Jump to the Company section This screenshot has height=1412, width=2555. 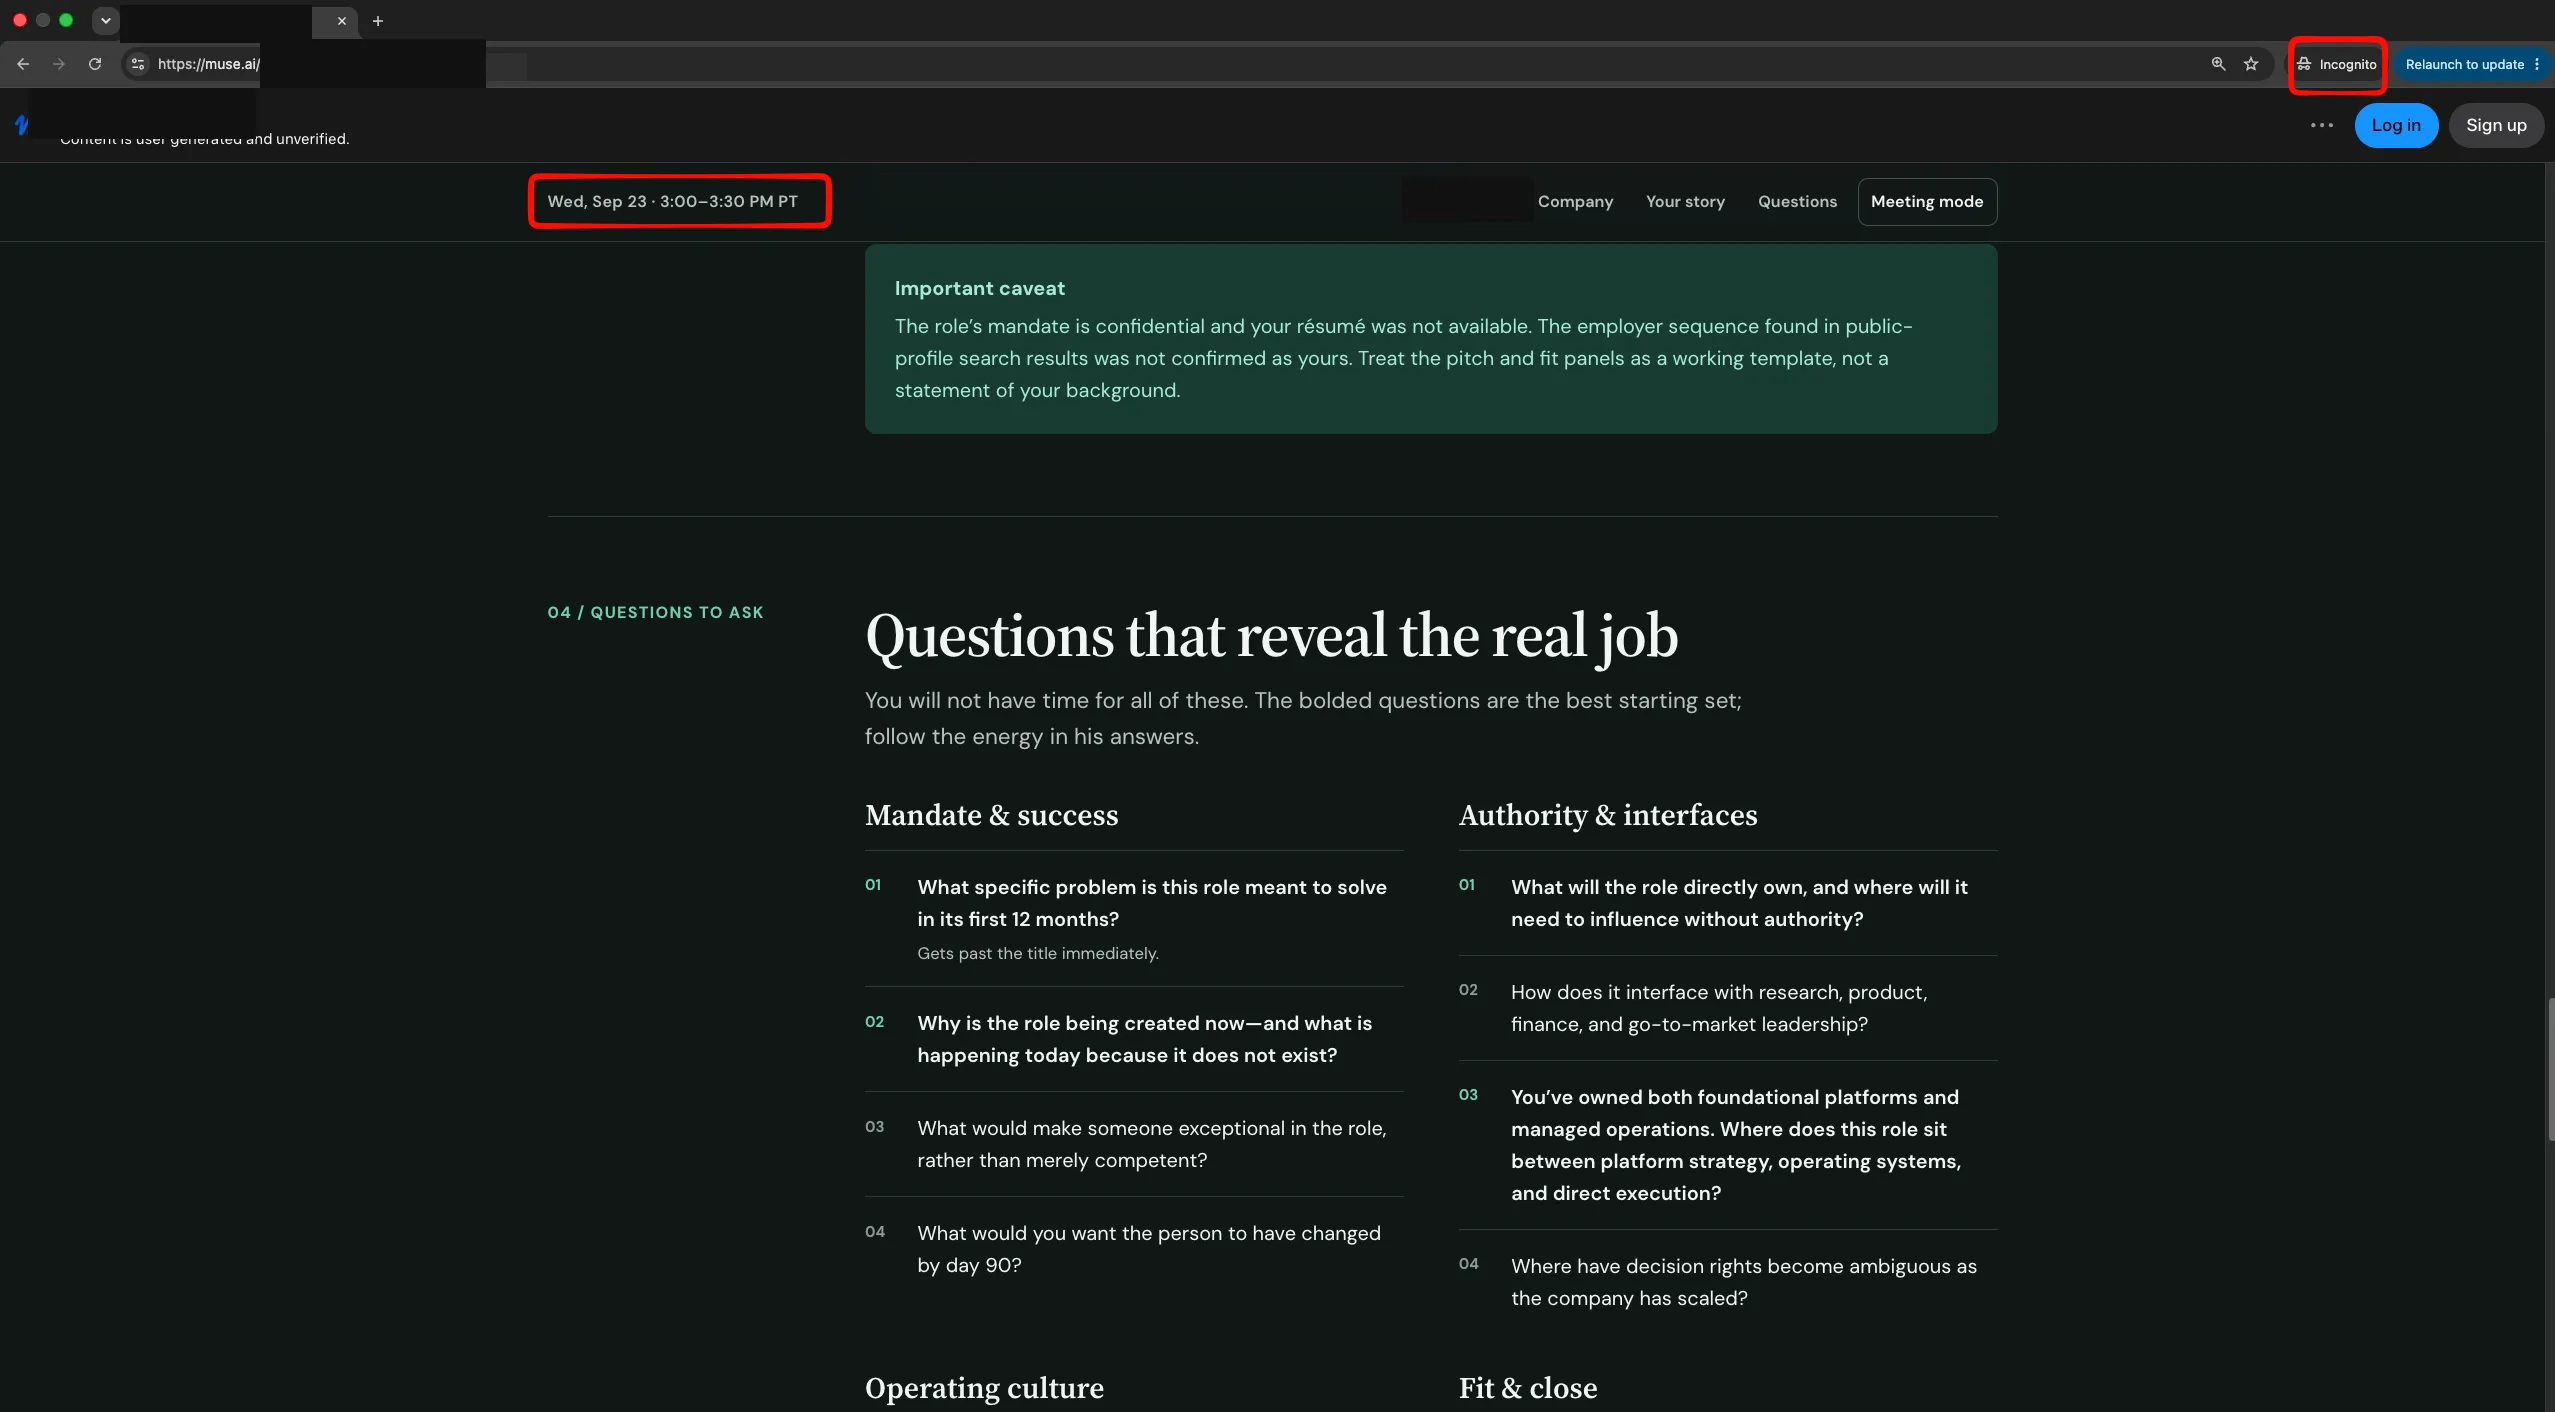1575,202
